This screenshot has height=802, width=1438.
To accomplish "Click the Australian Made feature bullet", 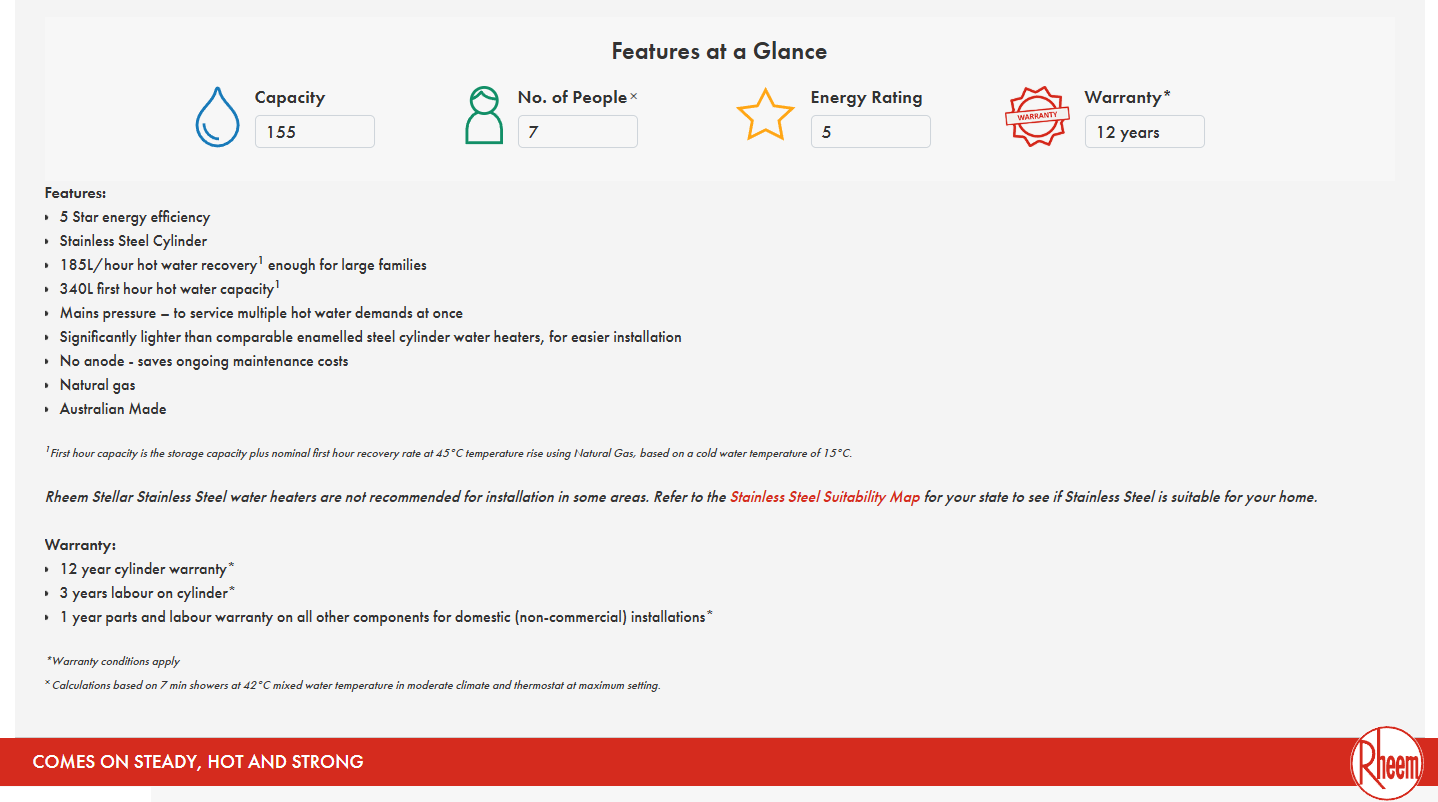I will 113,409.
